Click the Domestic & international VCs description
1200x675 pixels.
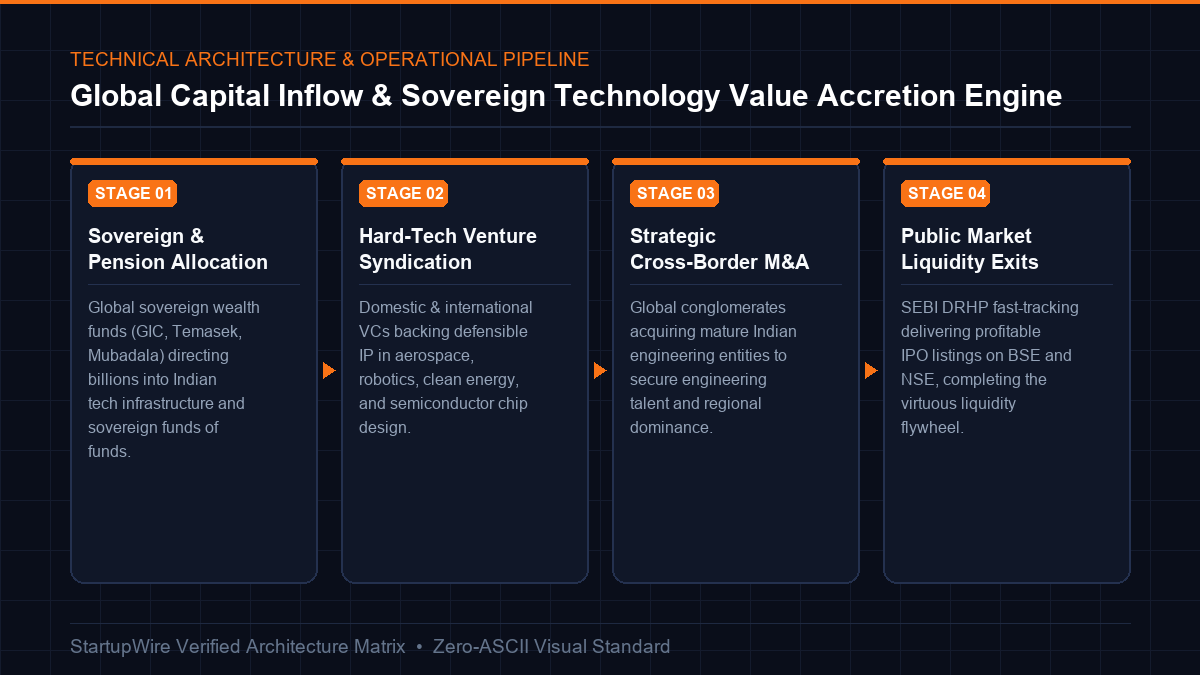tap(446, 367)
